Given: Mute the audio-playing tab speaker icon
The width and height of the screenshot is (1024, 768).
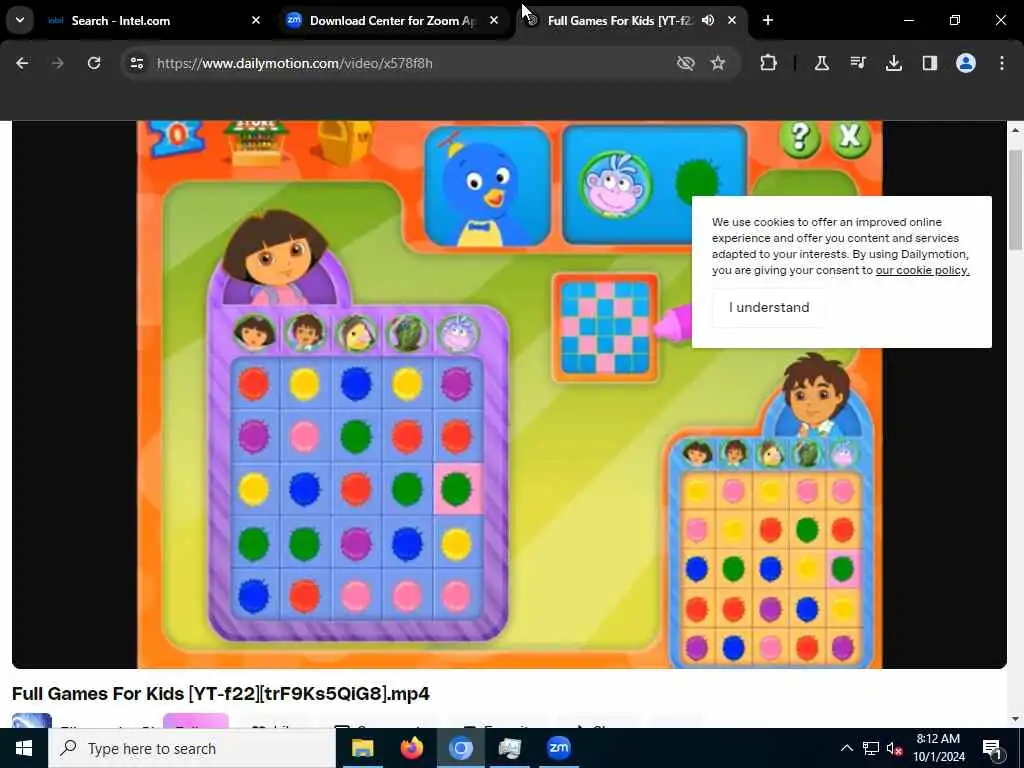Looking at the screenshot, I should pos(708,20).
